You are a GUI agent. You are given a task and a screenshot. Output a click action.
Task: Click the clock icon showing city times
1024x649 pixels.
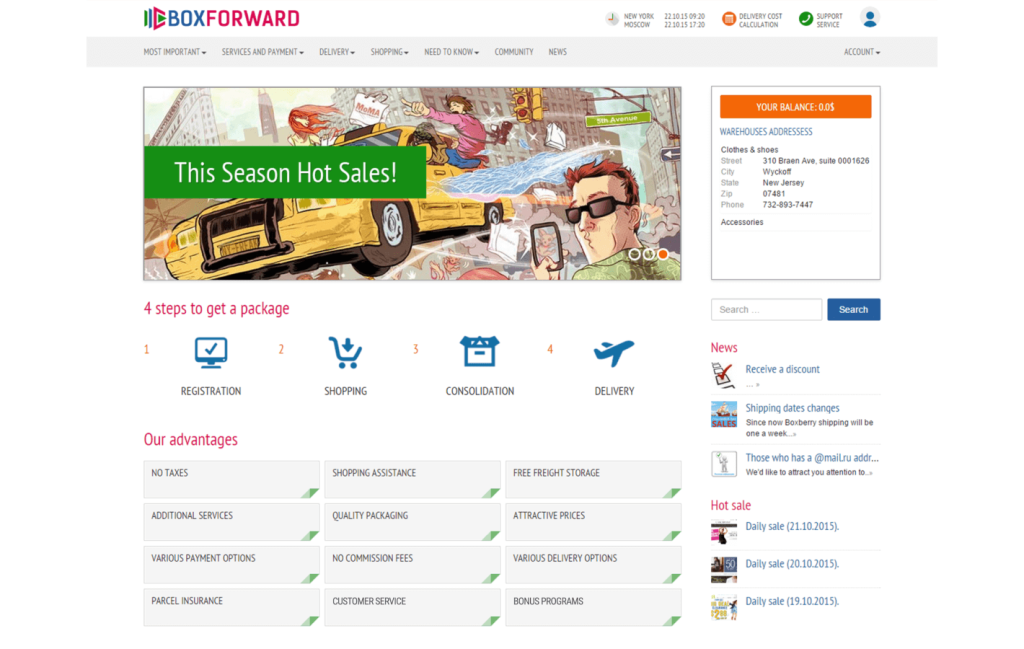(x=610, y=17)
